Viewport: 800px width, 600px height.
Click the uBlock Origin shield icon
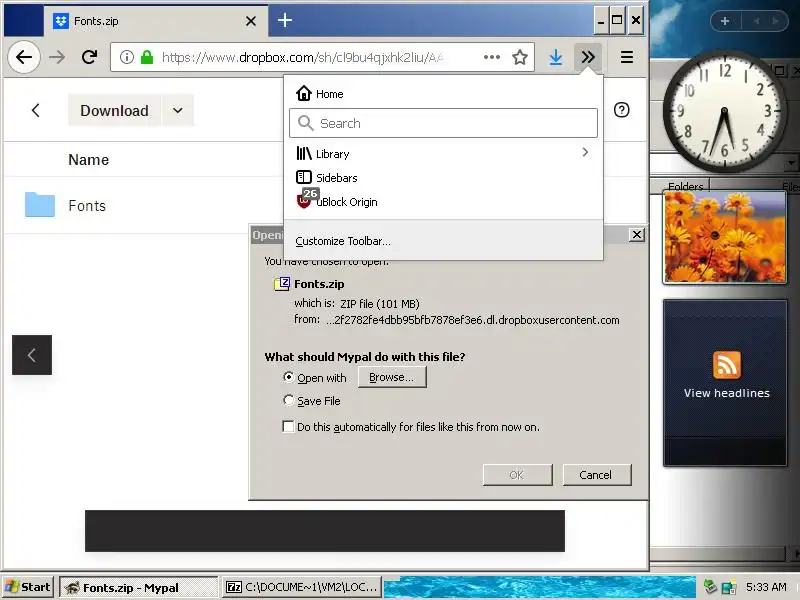(x=304, y=201)
